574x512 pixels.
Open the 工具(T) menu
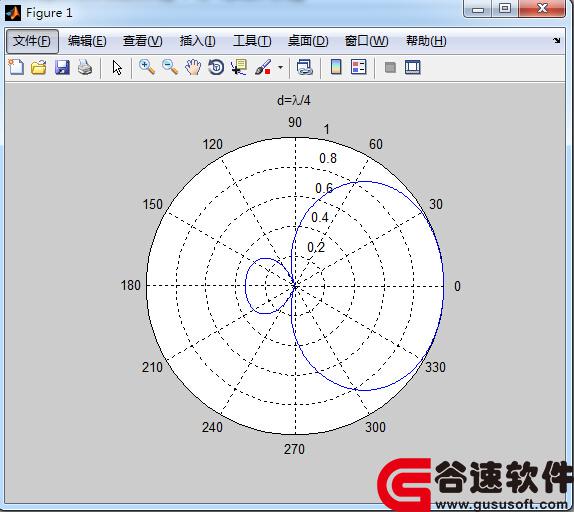(252, 41)
